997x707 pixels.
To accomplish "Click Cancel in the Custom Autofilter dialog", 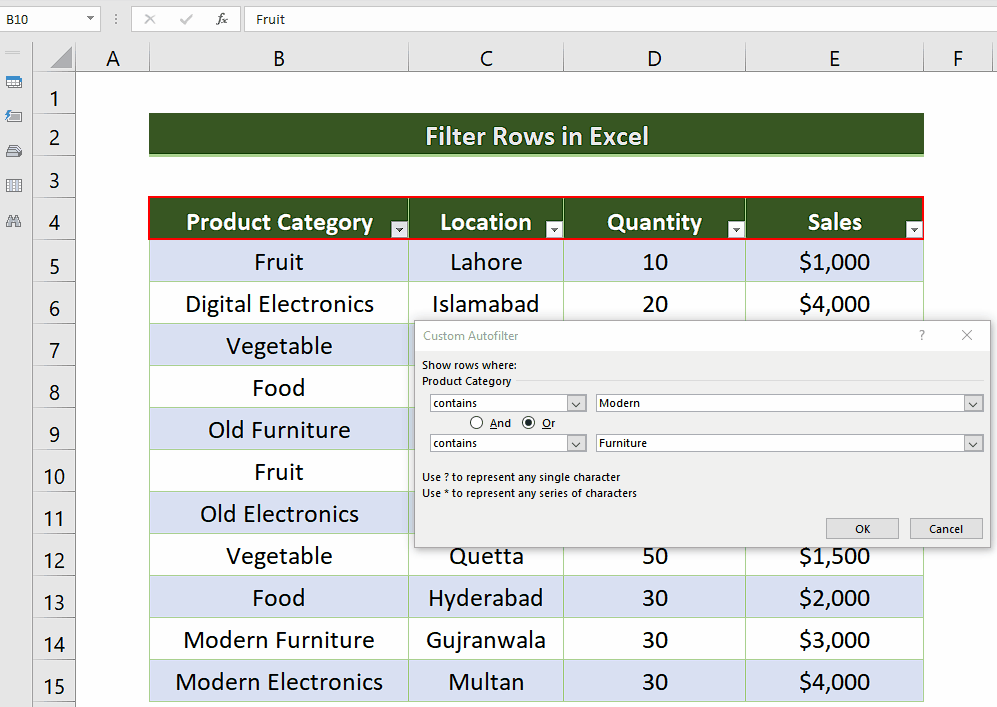I will point(945,528).
